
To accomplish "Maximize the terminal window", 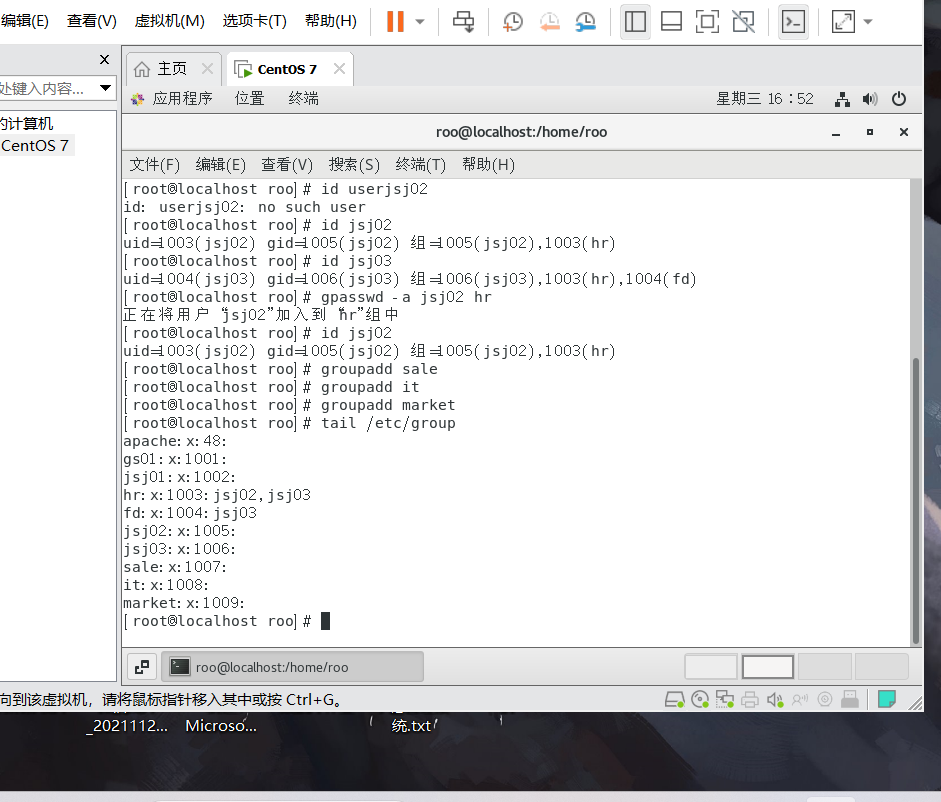I will click(870, 132).
